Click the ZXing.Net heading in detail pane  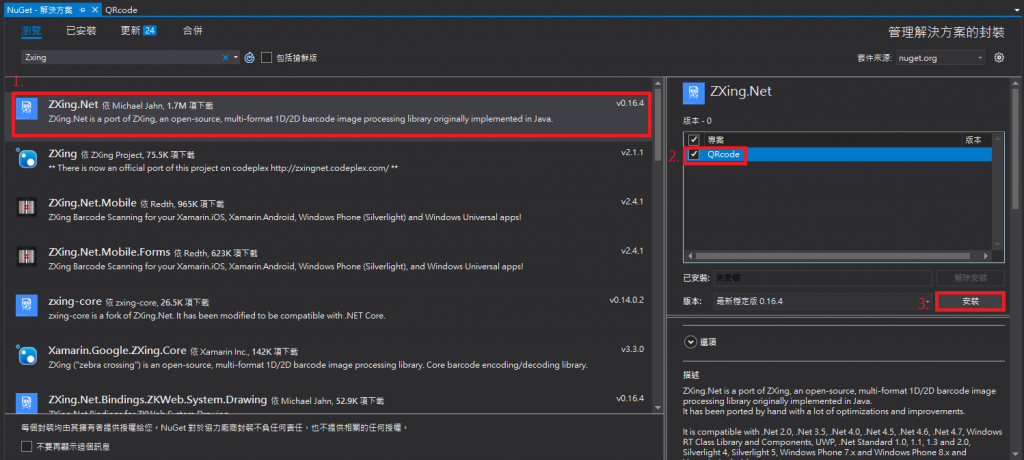[x=741, y=91]
